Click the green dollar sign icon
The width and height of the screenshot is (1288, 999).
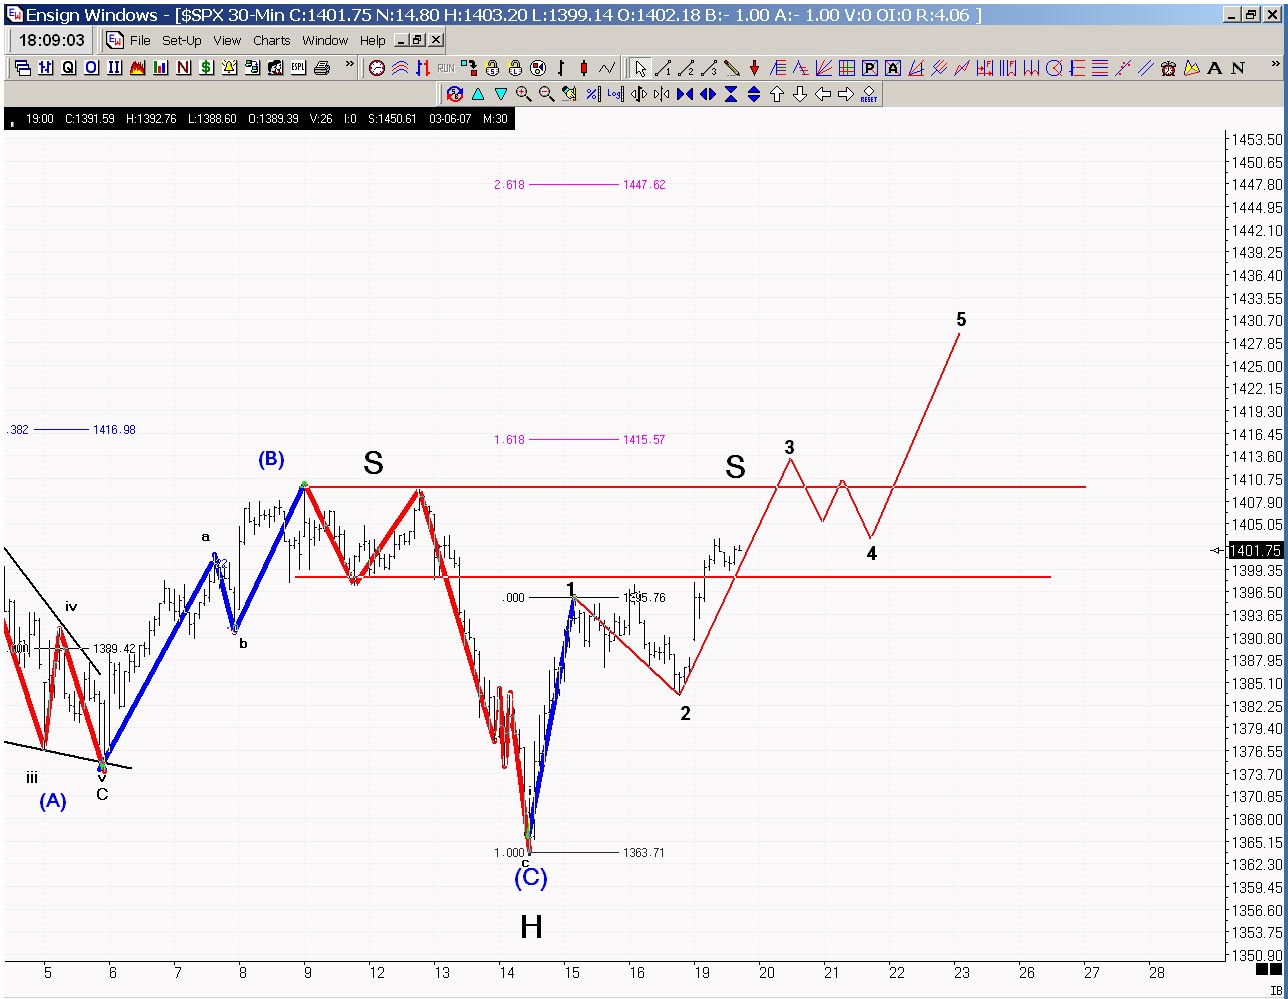coord(206,68)
